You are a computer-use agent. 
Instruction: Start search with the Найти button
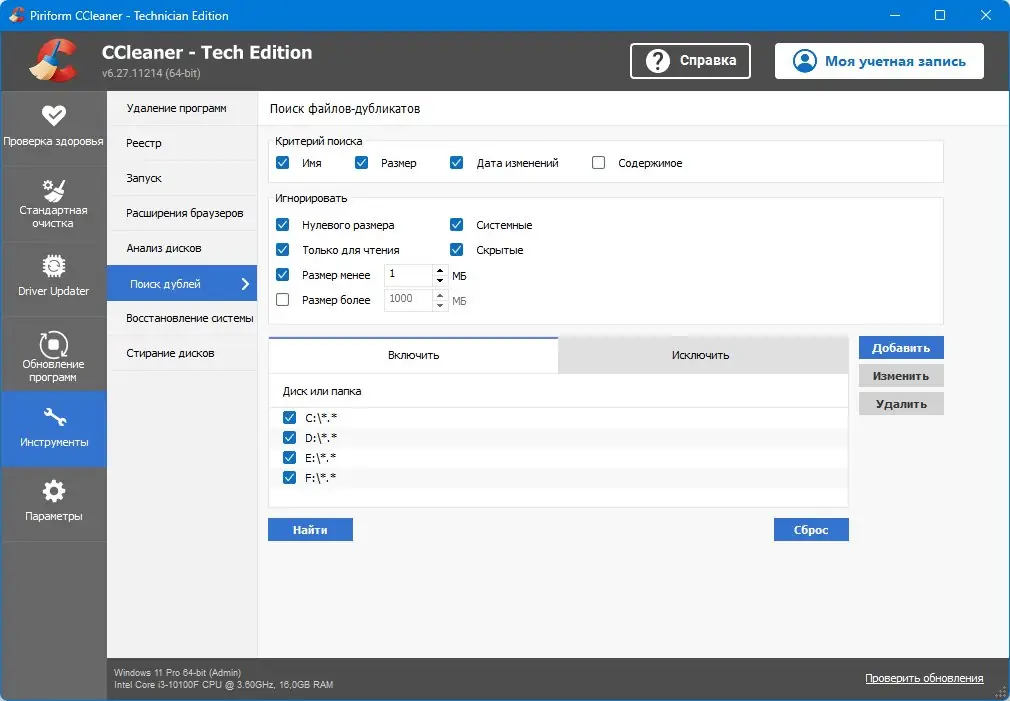(x=310, y=530)
